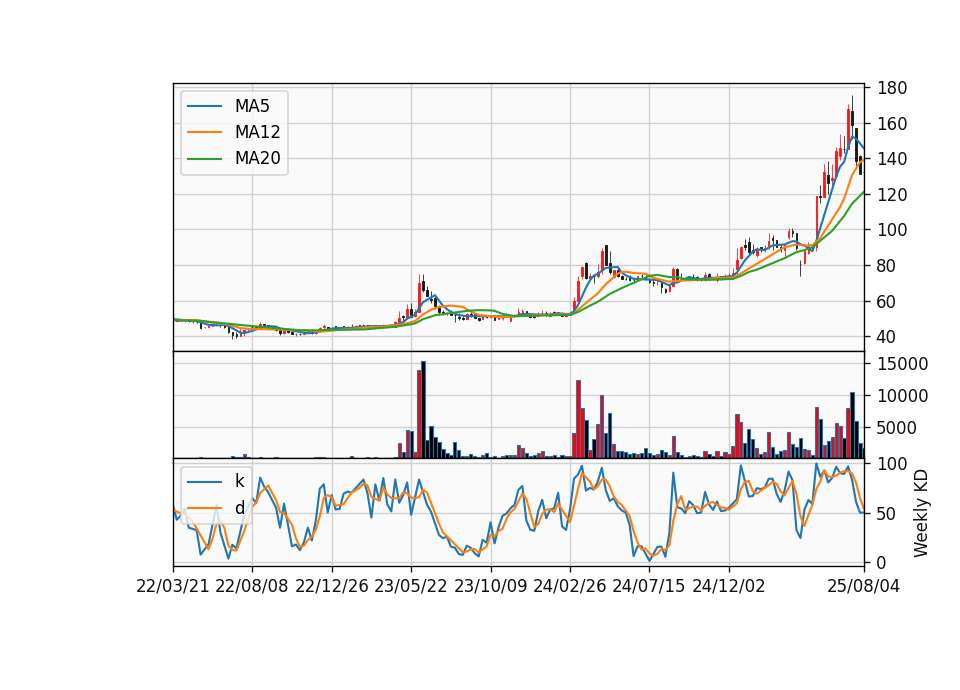Click the 22/08/08 date label
960x690 pixels.
(x=252, y=586)
